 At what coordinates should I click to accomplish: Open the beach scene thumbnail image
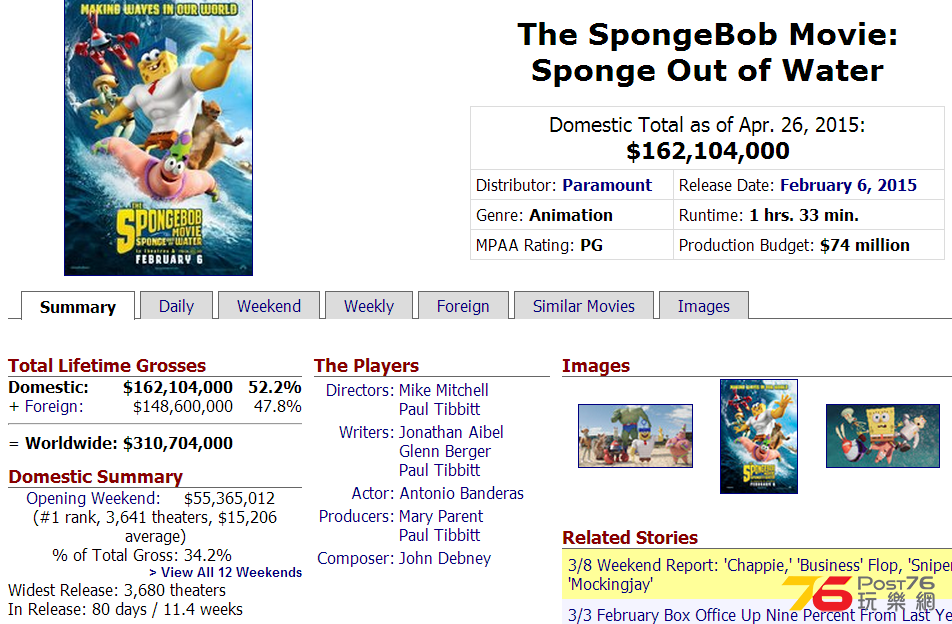click(635, 436)
